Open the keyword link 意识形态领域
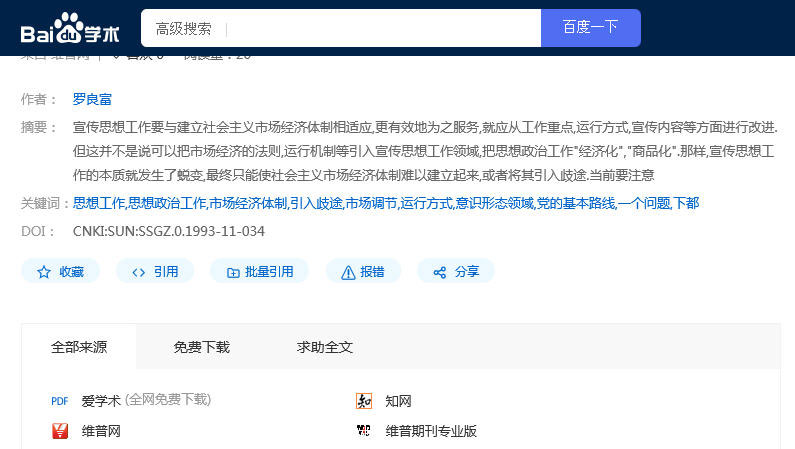Viewport: 795px width, 449px height. pyautogui.click(x=494, y=203)
